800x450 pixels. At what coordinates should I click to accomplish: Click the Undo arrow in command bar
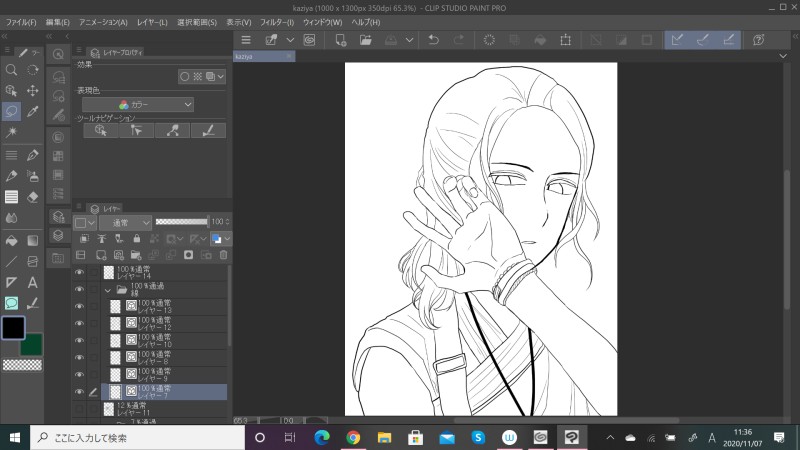(433, 40)
